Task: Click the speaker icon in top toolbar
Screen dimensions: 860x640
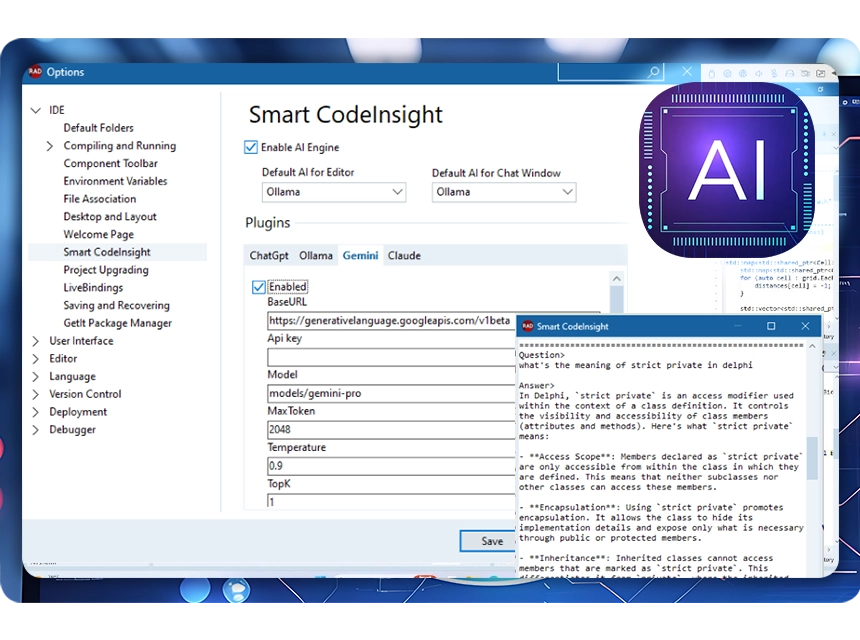Action: 759,73
